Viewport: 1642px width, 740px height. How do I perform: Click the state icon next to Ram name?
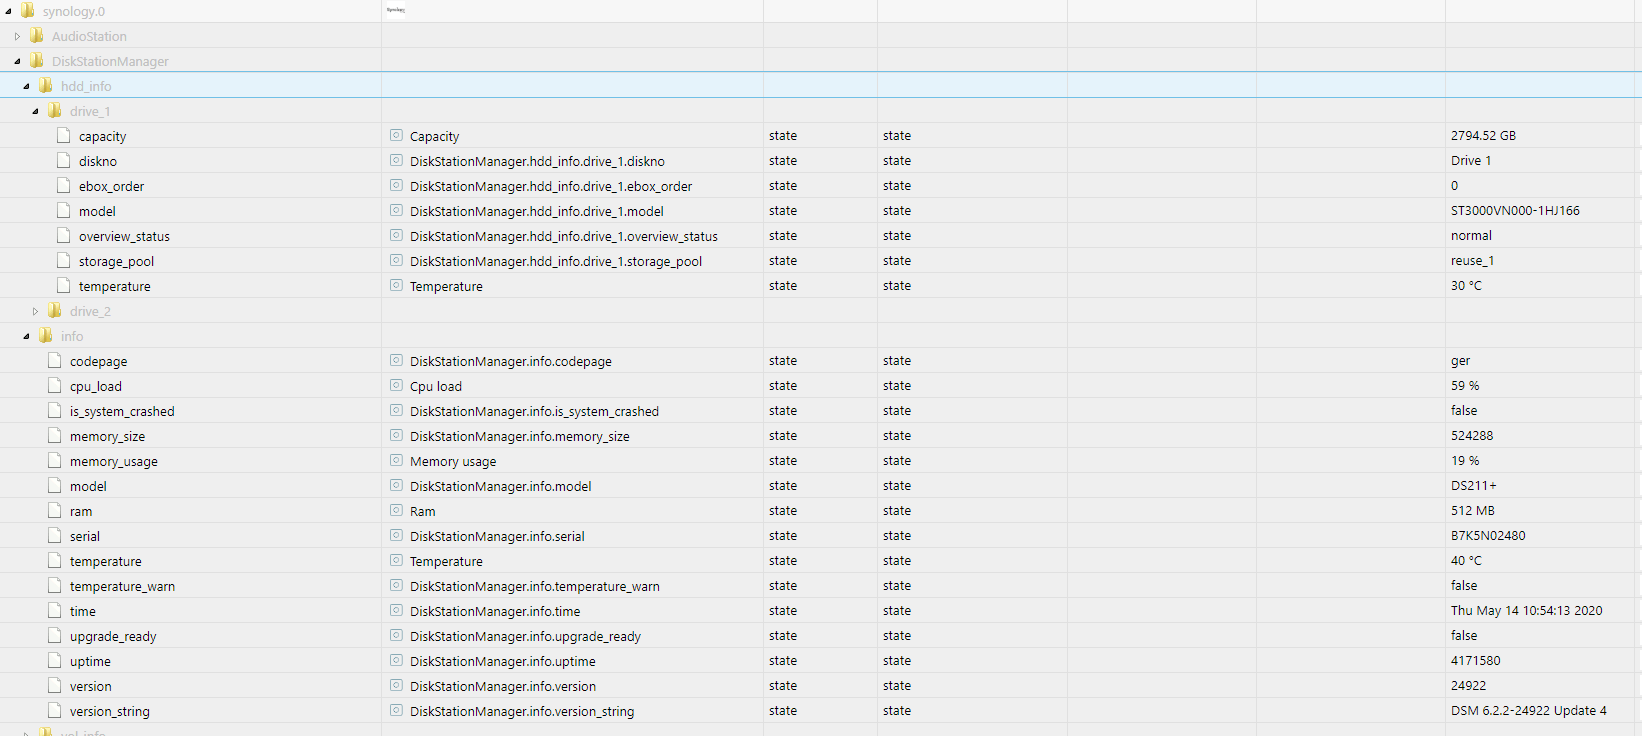pyautogui.click(x=396, y=510)
